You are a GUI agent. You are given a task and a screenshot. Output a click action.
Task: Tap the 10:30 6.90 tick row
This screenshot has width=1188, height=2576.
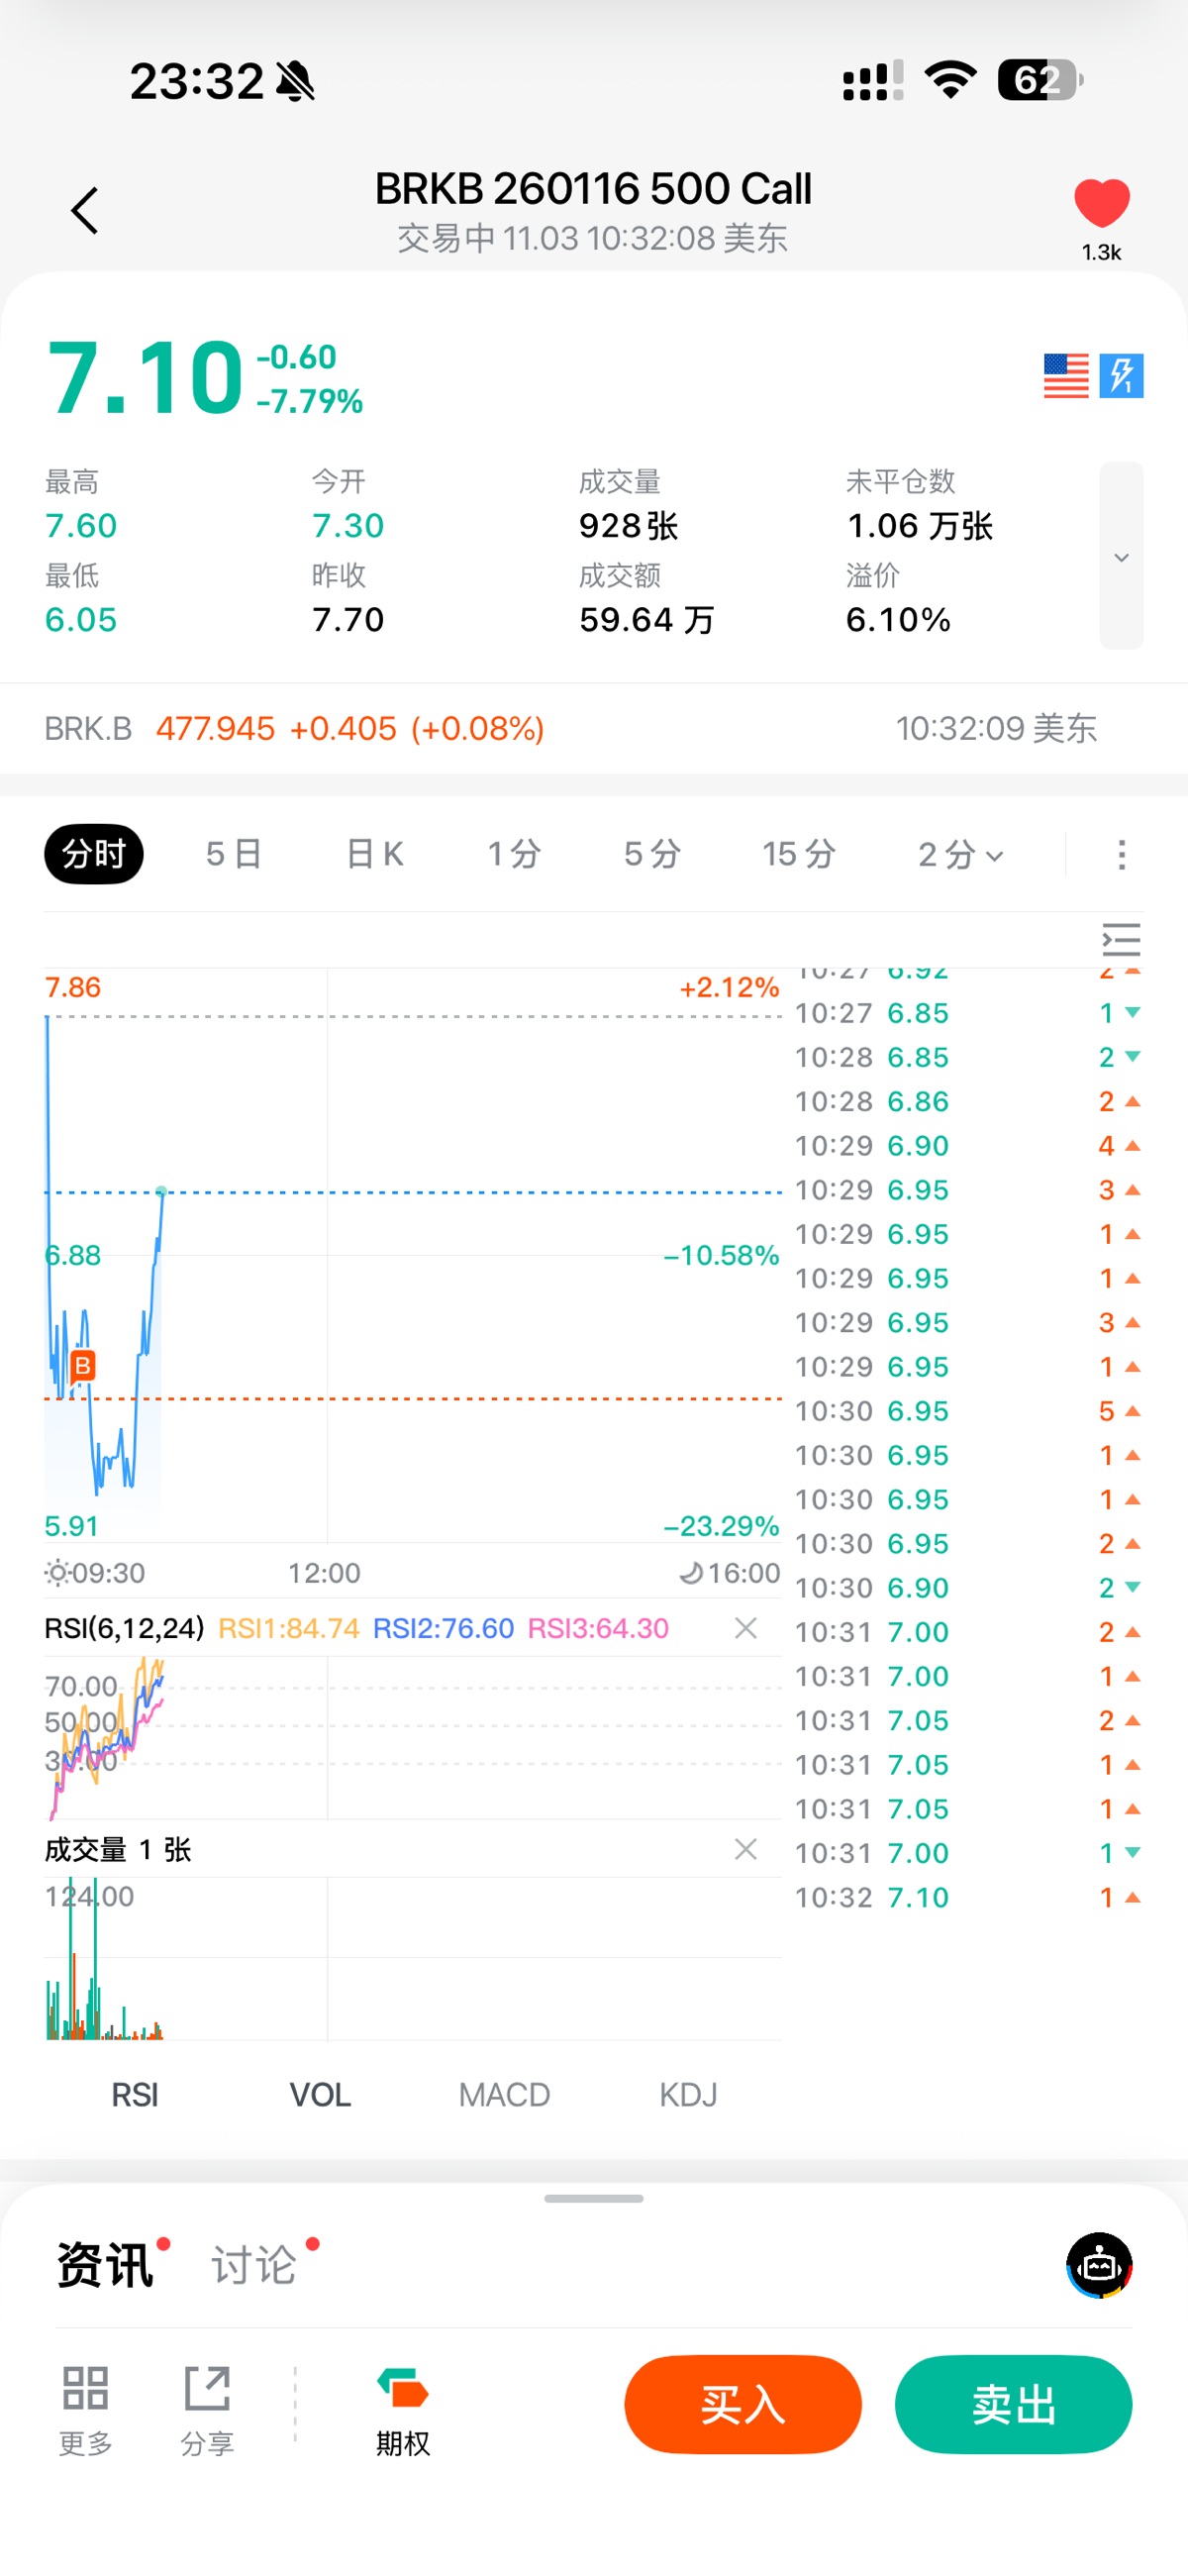[968, 1587]
